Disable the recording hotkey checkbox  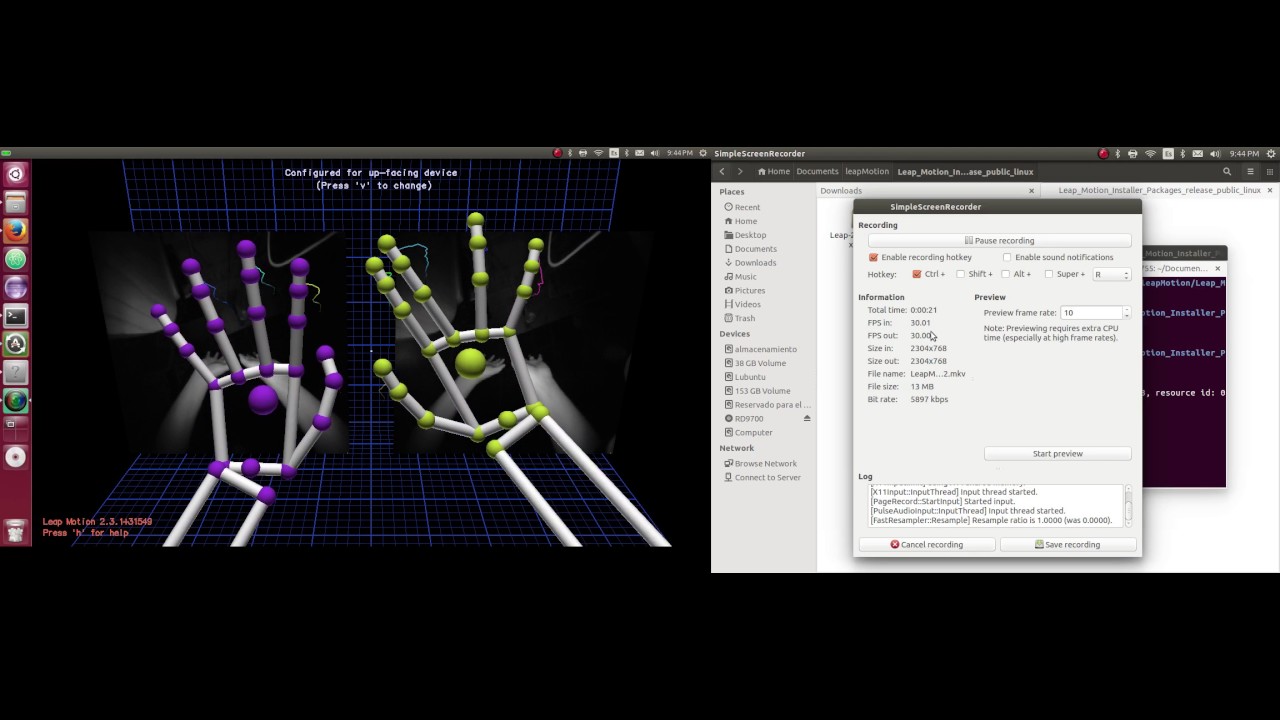873,257
